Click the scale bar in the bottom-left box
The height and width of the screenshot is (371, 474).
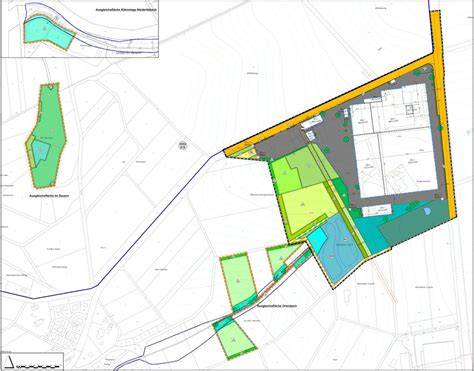pyautogui.click(x=38, y=366)
